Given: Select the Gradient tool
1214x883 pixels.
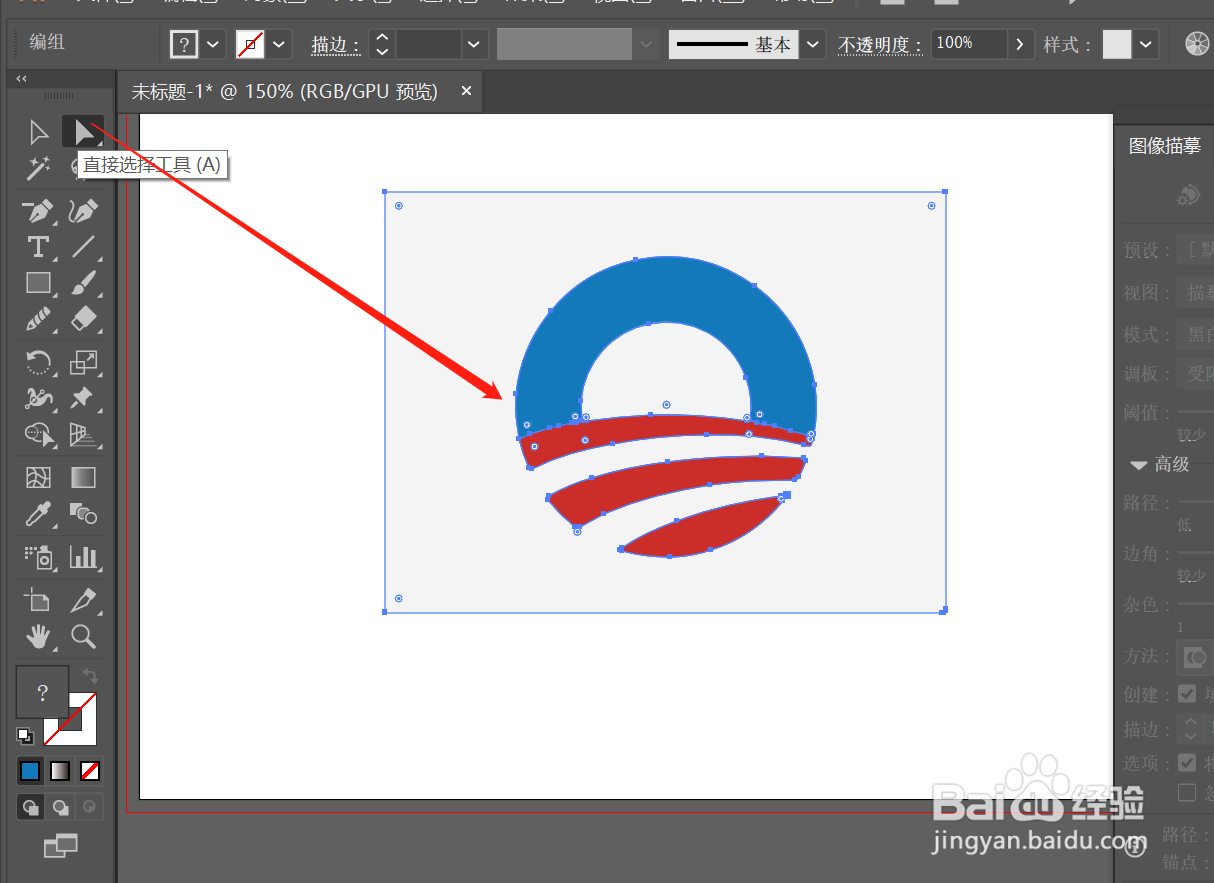Looking at the screenshot, I should tap(83, 477).
